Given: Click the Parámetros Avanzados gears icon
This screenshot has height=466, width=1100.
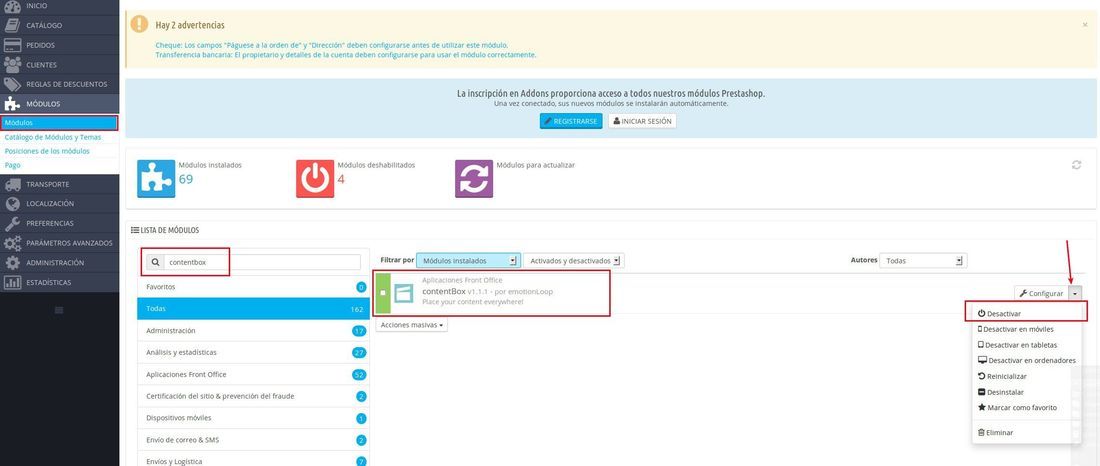Looking at the screenshot, I should click(13, 243).
